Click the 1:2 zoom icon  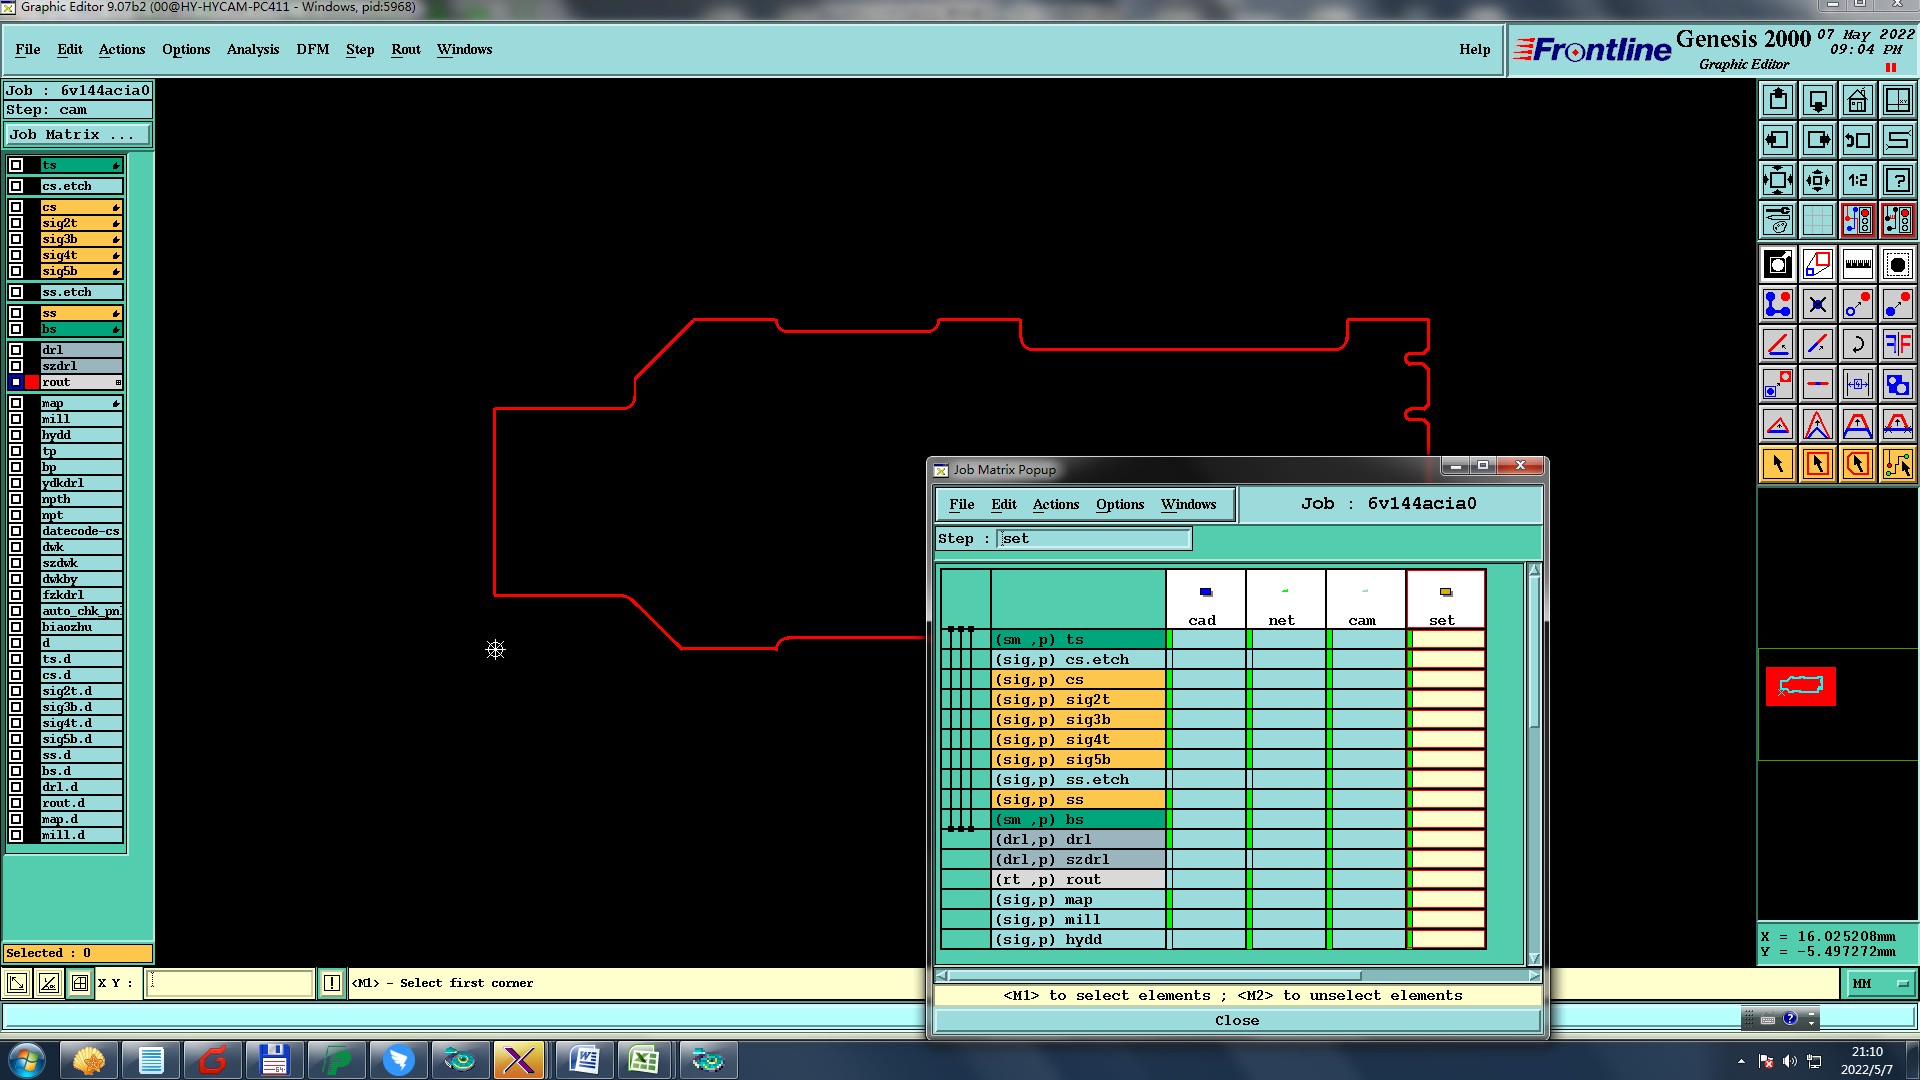coord(1857,180)
